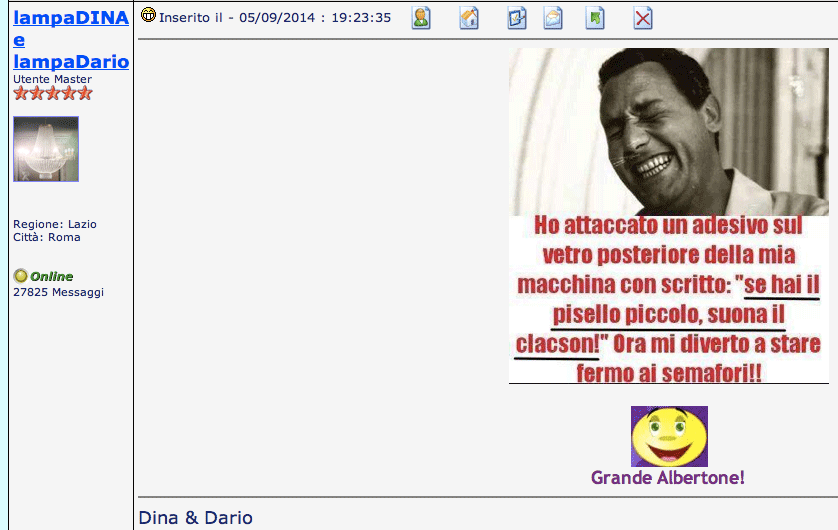Click the laughing man joke image
The image size is (838, 530).
click(669, 216)
